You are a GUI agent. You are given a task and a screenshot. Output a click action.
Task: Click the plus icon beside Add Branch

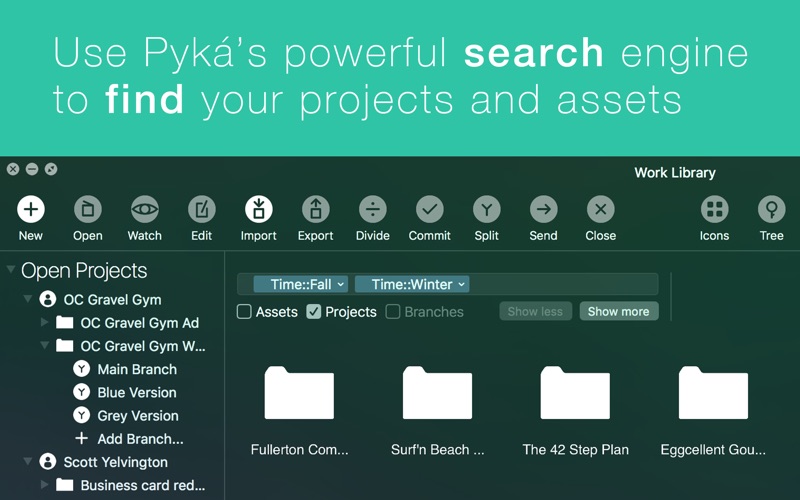point(82,438)
